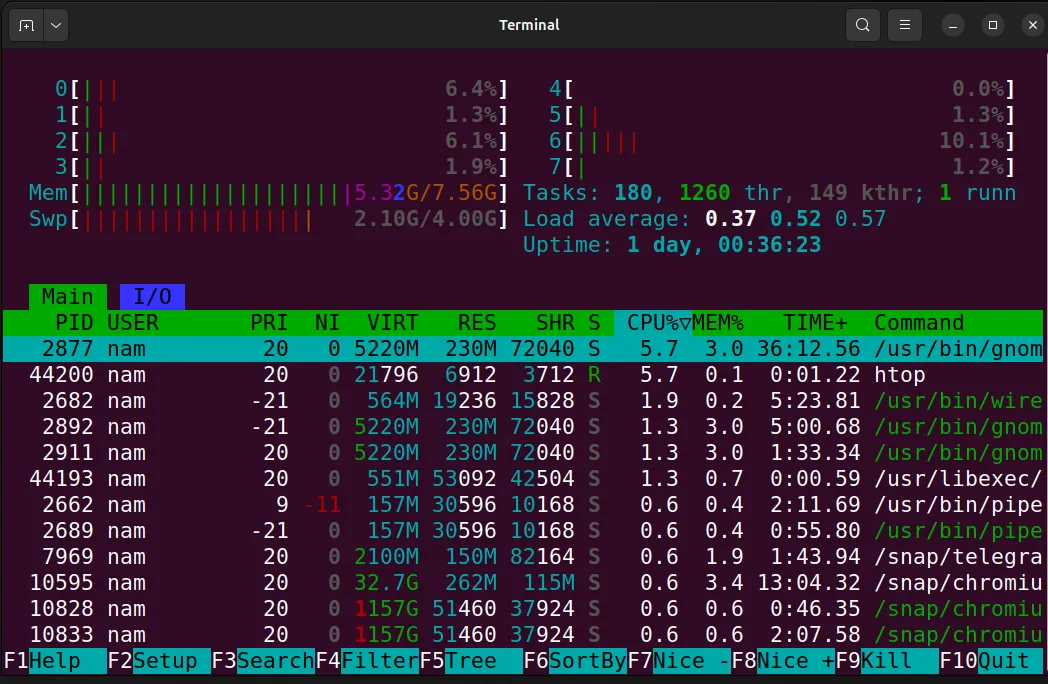This screenshot has height=684, width=1048.
Task: Sort by the SHR column header
Action: tap(555, 323)
